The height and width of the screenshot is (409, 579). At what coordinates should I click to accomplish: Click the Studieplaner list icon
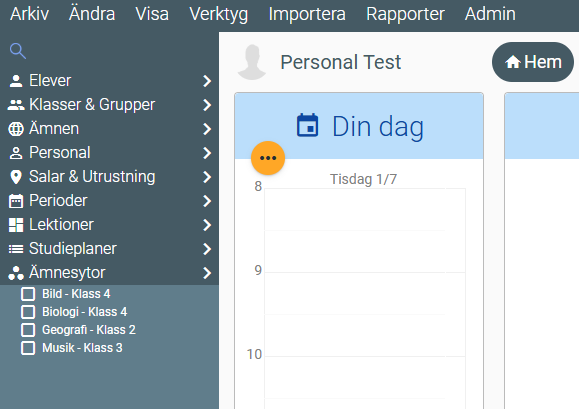[16, 249]
